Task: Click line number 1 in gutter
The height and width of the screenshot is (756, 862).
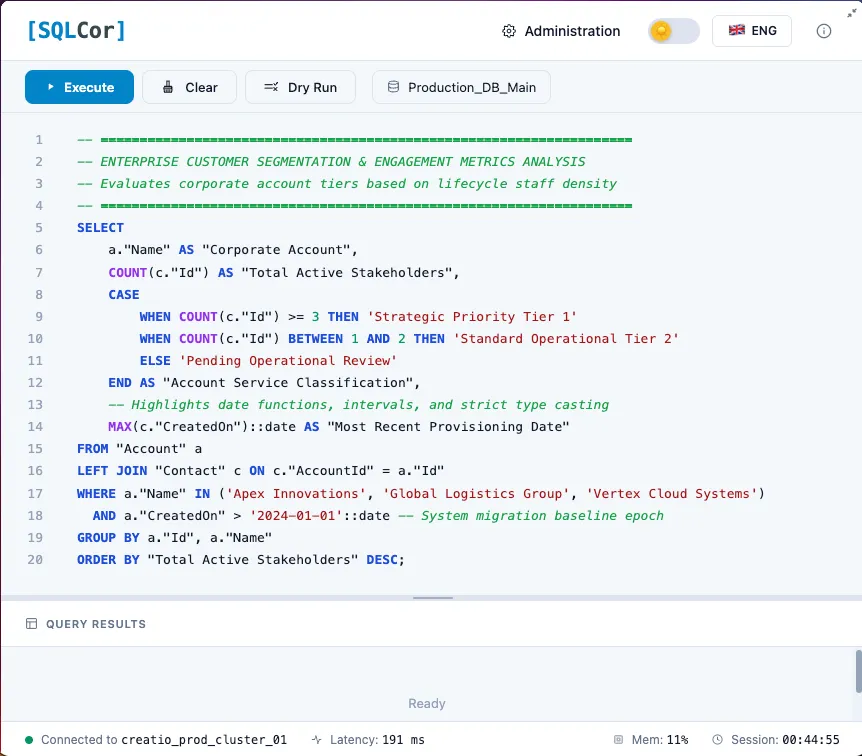Action: pyautogui.click(x=39, y=140)
